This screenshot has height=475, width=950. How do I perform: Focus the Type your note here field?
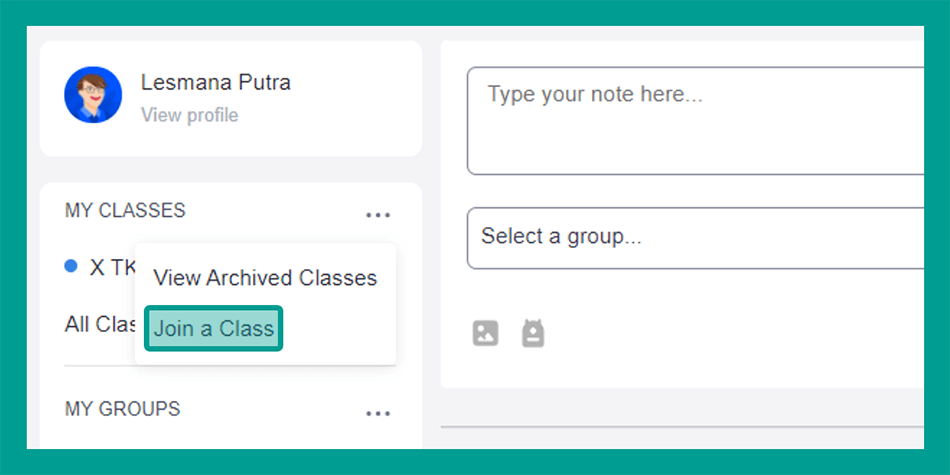[x=695, y=121]
